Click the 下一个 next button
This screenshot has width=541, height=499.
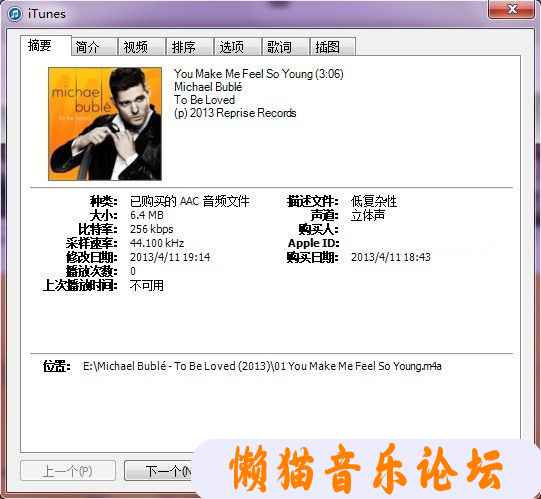pyautogui.click(x=159, y=471)
